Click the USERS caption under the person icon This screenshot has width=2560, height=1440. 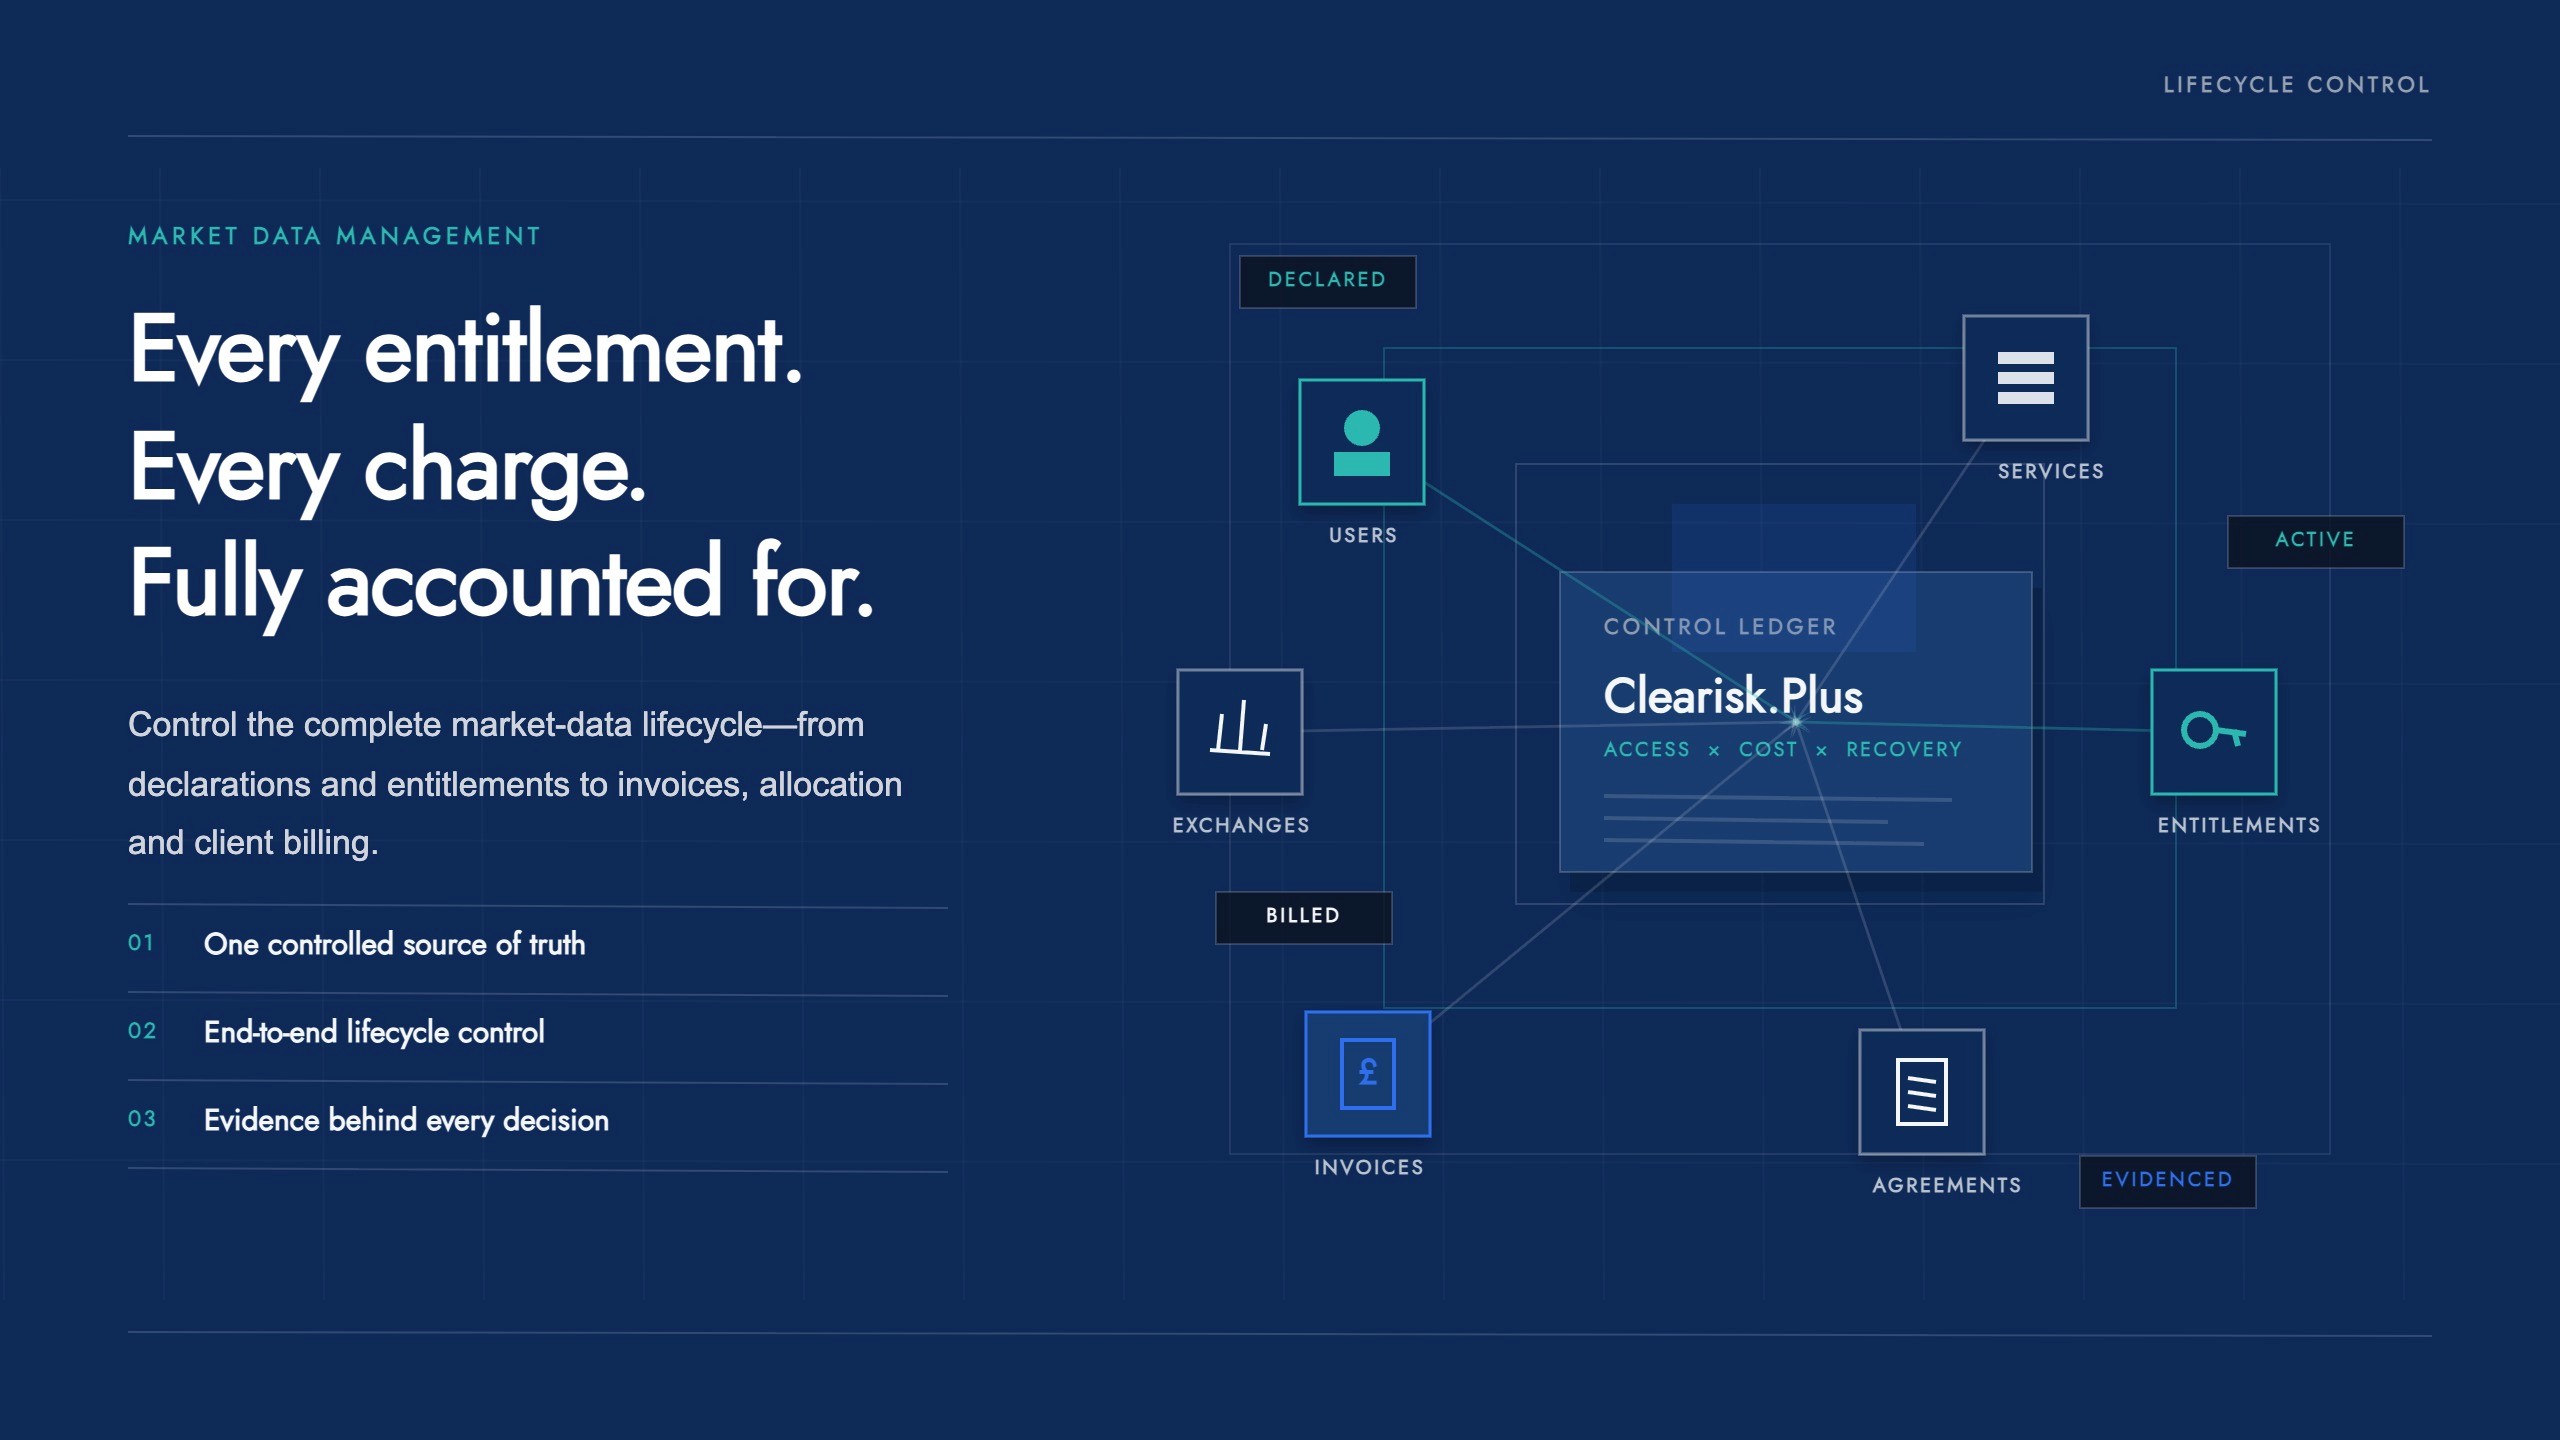coord(1362,535)
